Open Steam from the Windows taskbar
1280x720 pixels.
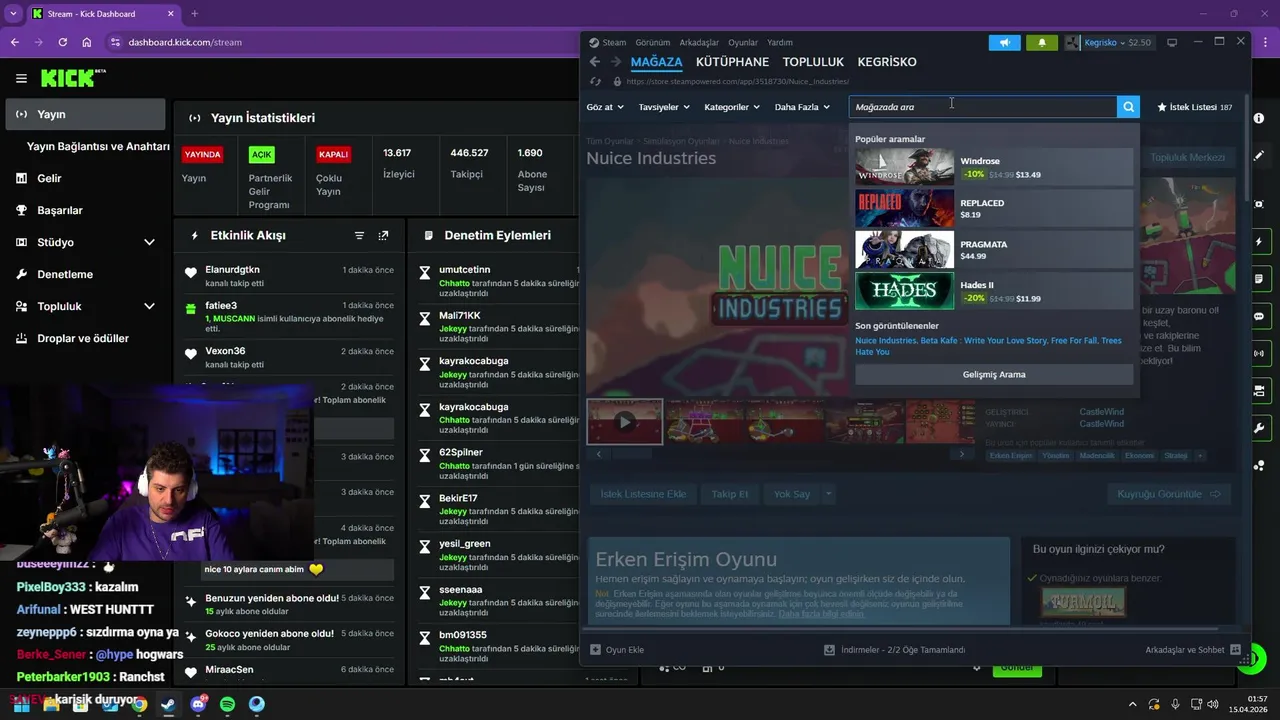point(168,704)
